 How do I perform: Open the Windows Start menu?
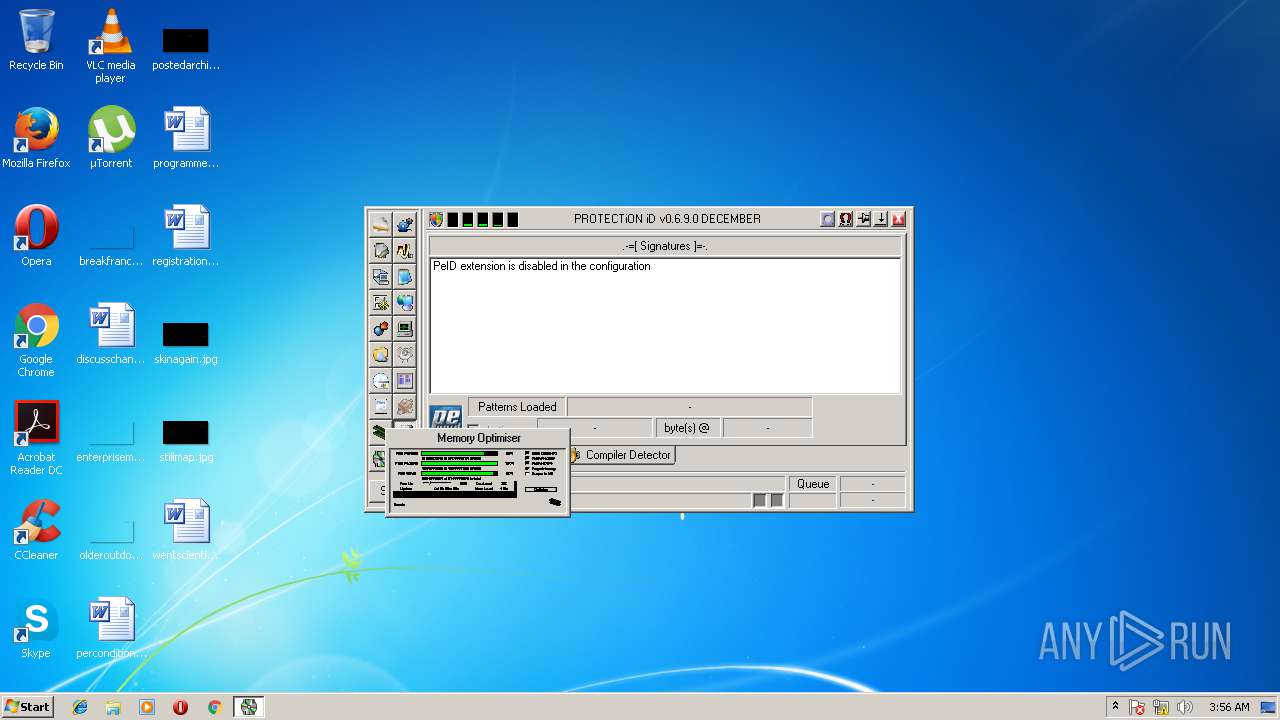coord(27,707)
